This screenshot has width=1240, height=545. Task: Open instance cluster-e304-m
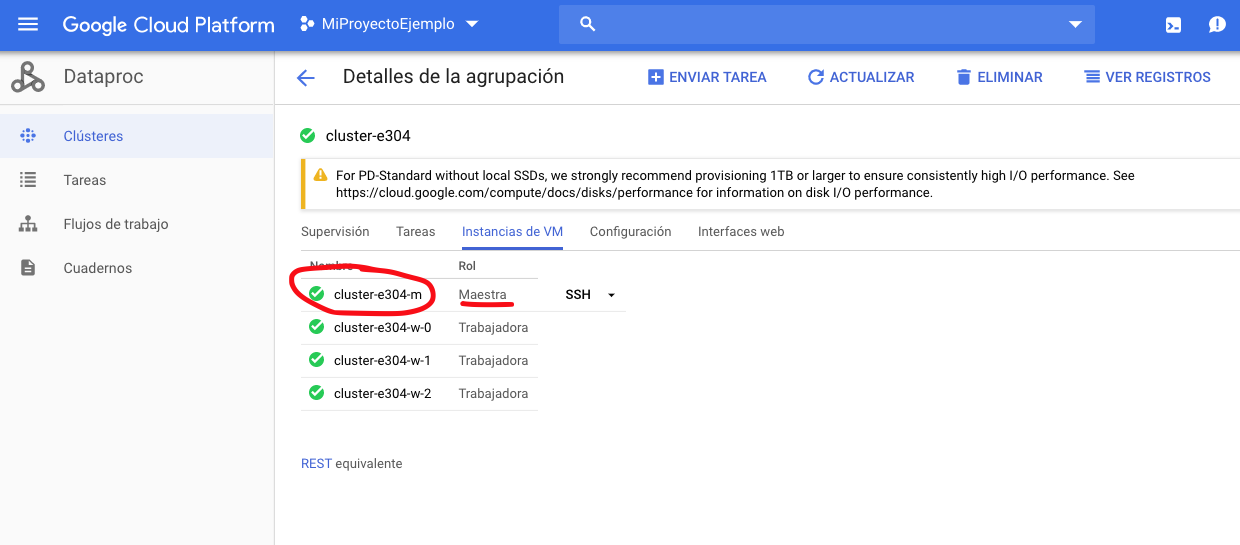tap(378, 295)
